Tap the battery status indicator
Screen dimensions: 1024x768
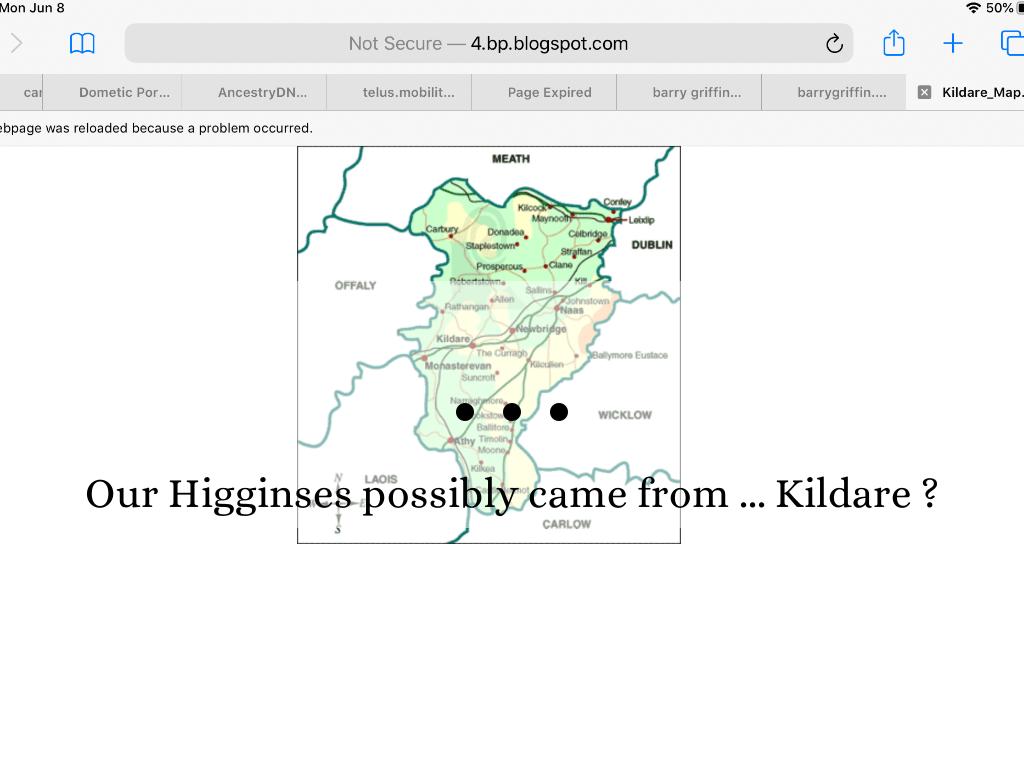1019,8
